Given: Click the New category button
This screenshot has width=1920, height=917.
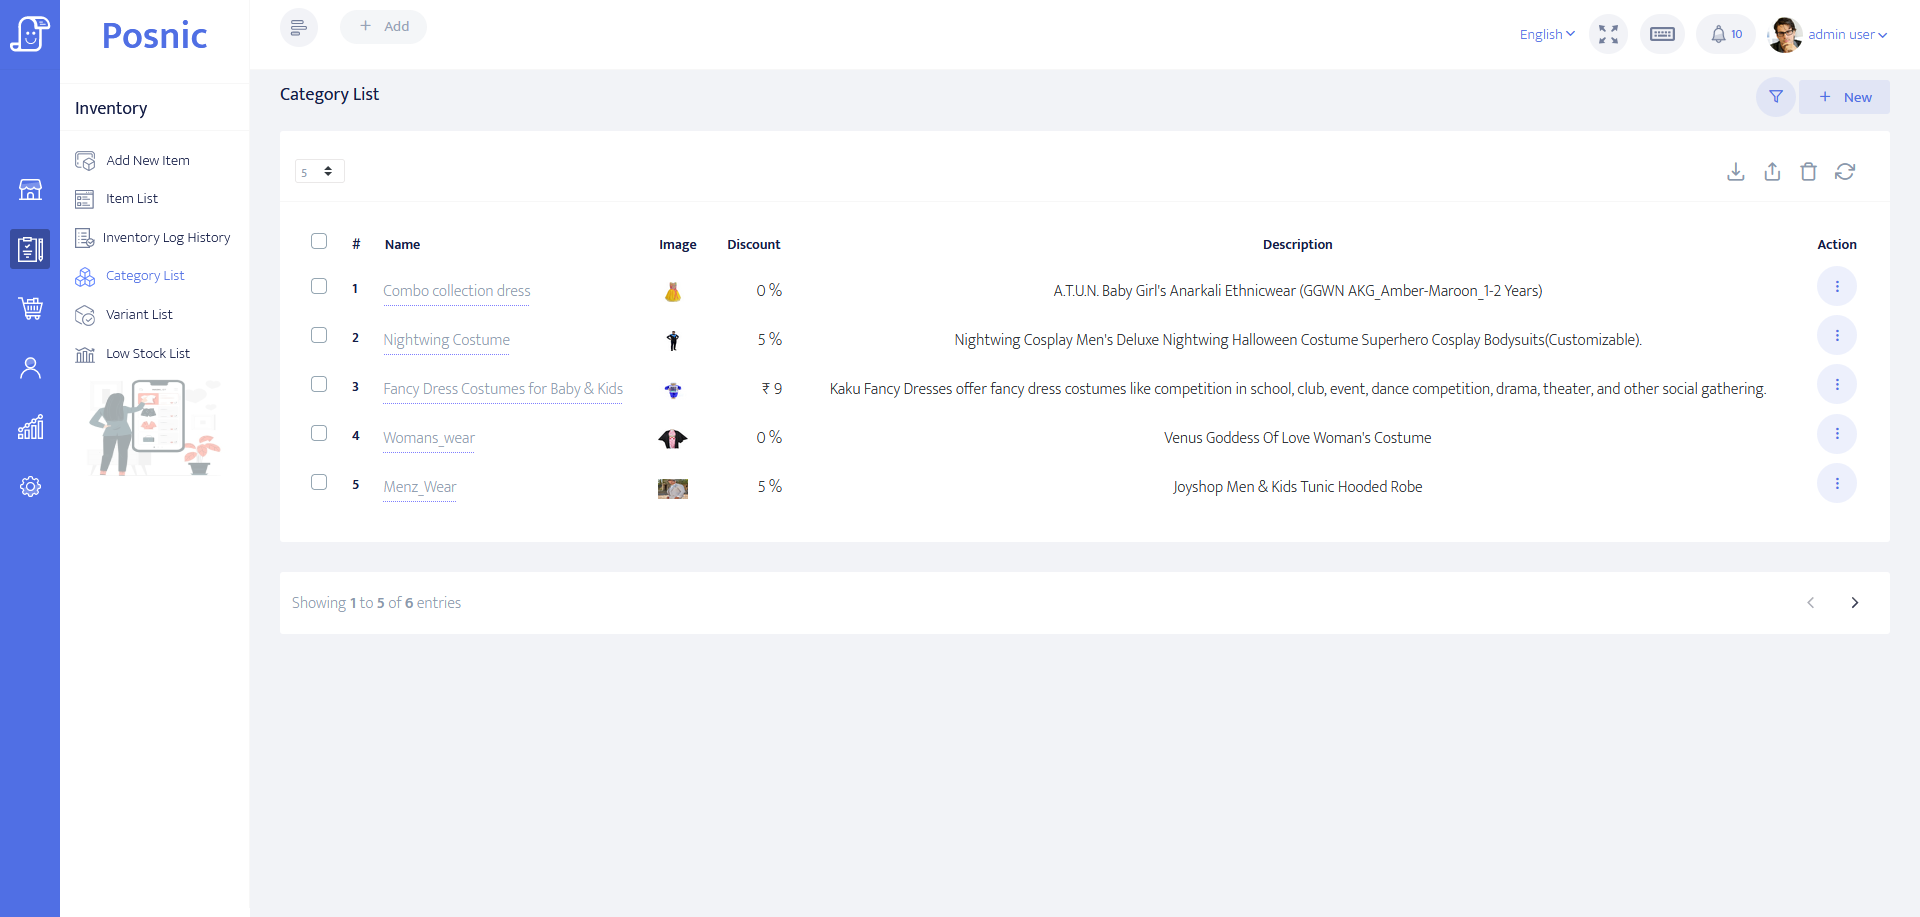Looking at the screenshot, I should 1845,97.
